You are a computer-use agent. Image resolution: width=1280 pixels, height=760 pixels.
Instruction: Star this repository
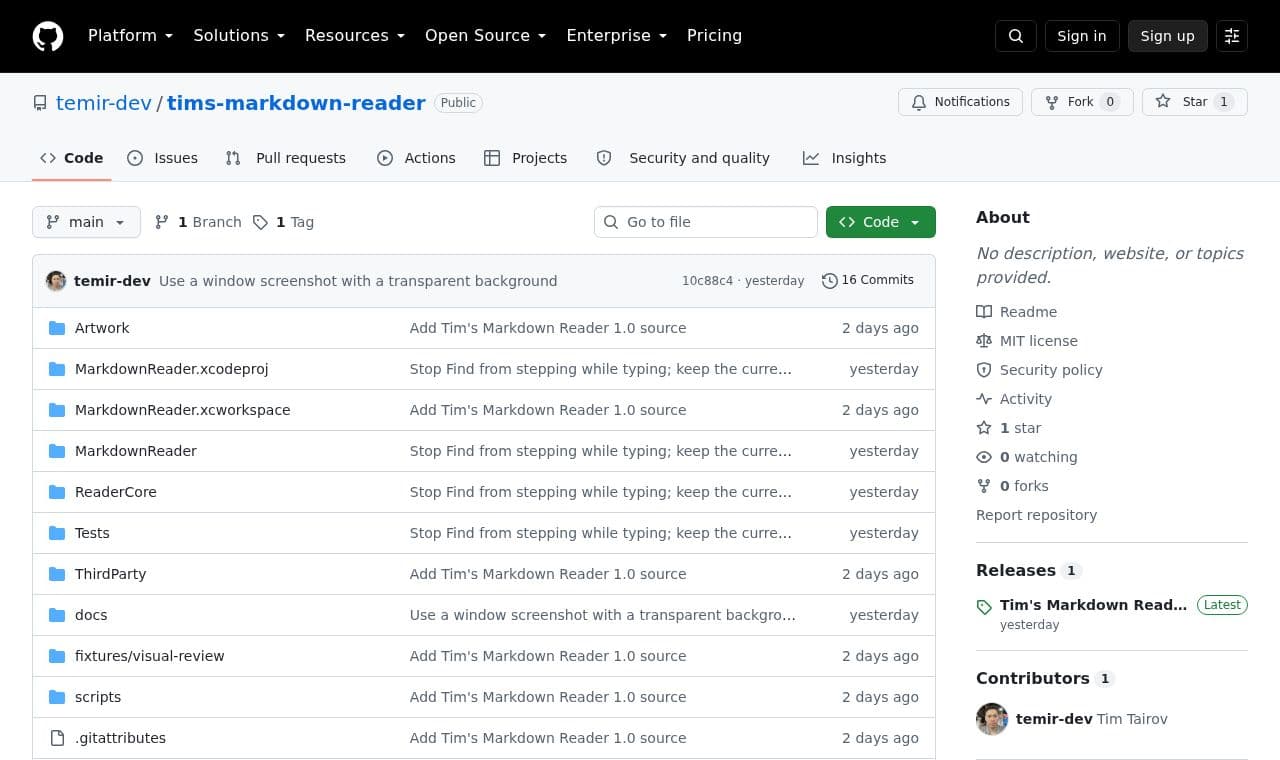pyautogui.click(x=1195, y=102)
